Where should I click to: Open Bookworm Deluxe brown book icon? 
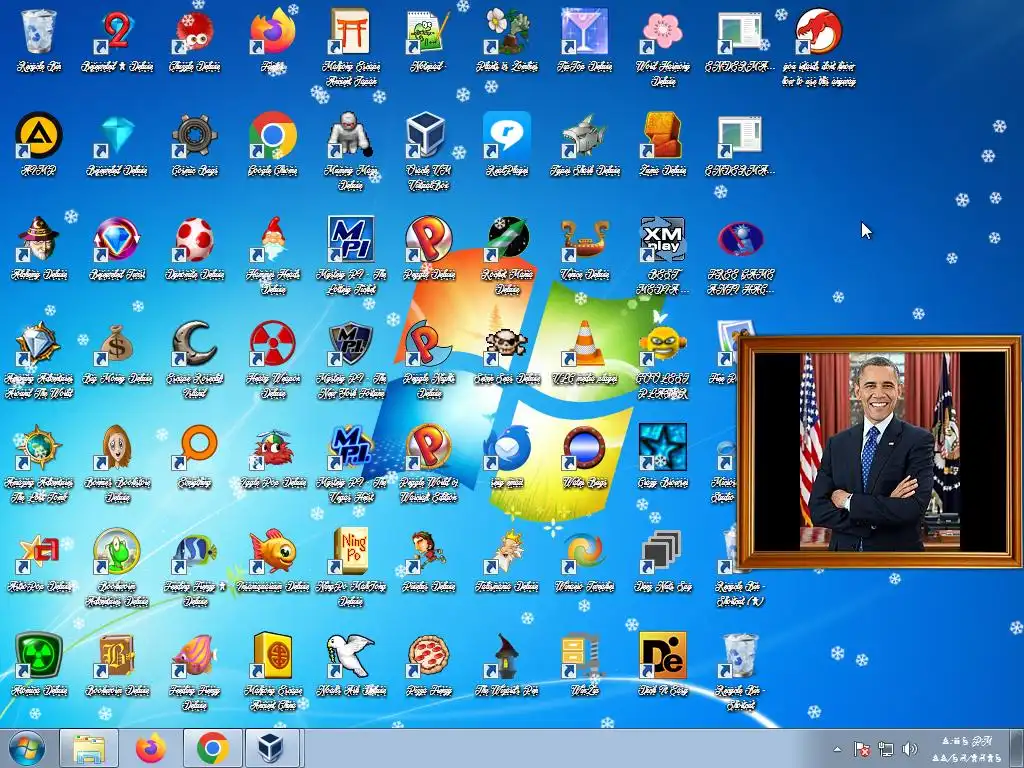(116, 655)
